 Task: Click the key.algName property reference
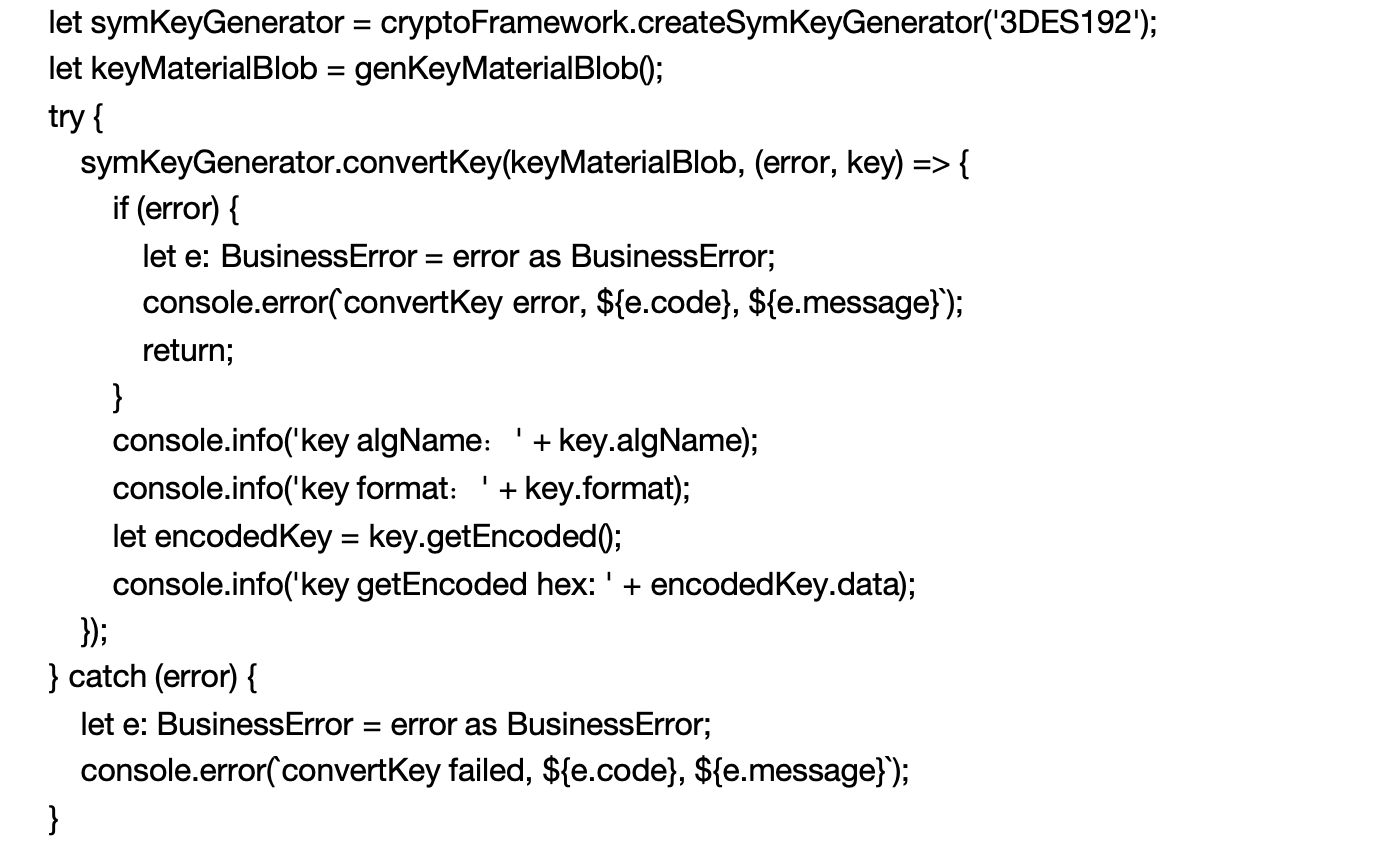point(652,441)
